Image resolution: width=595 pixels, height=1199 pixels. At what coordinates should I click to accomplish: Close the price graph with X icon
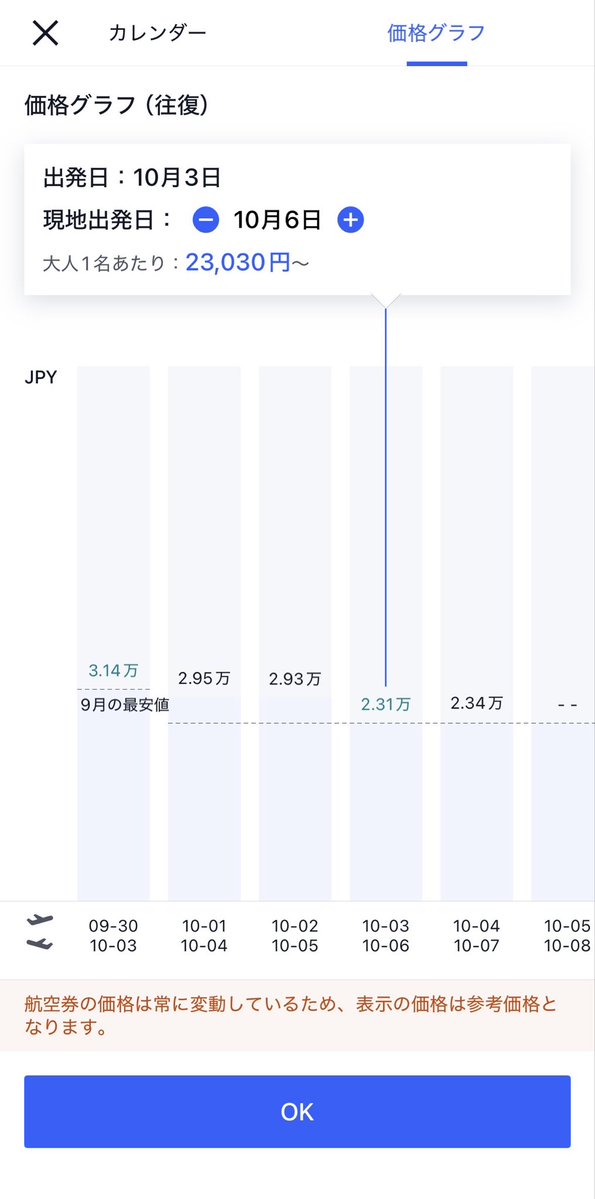tap(45, 33)
